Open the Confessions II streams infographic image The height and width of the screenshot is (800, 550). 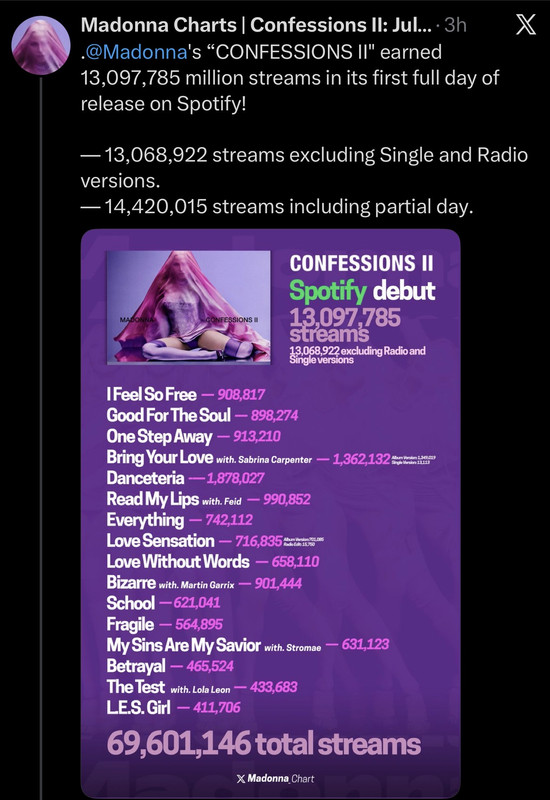point(270,513)
